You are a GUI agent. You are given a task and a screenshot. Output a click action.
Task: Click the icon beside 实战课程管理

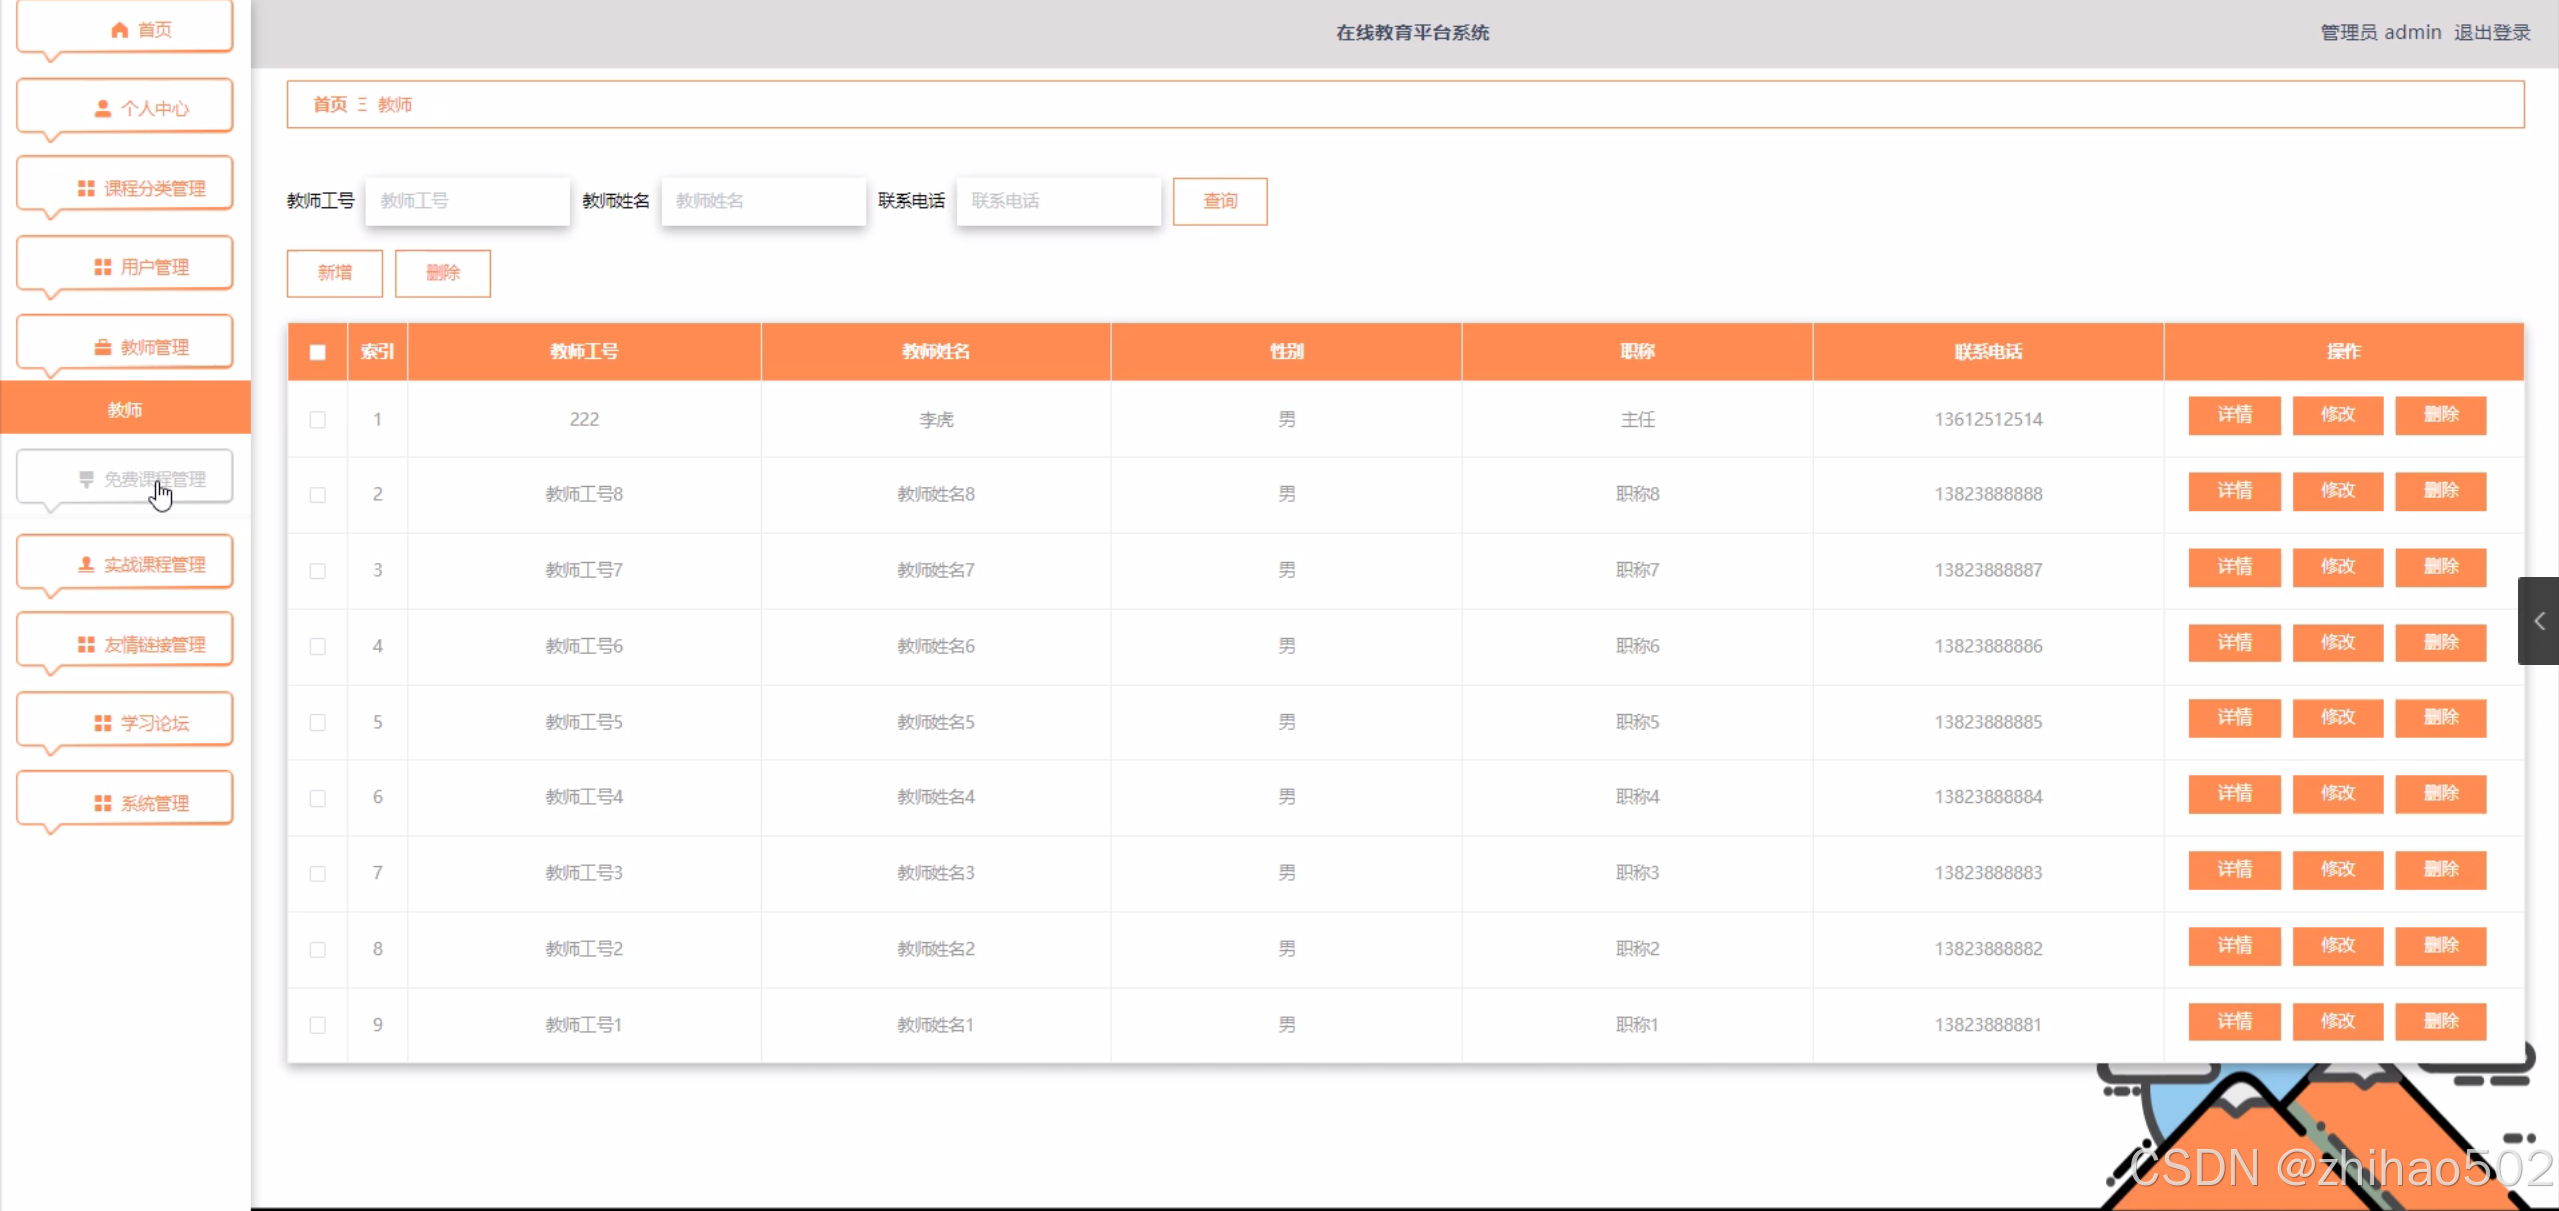[86, 564]
